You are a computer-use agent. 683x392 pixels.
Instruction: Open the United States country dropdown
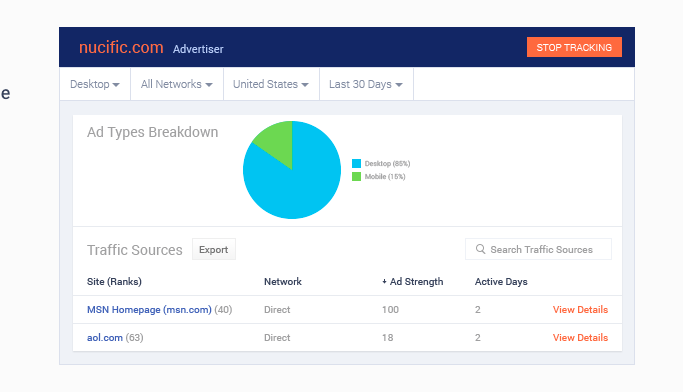[x=271, y=84]
